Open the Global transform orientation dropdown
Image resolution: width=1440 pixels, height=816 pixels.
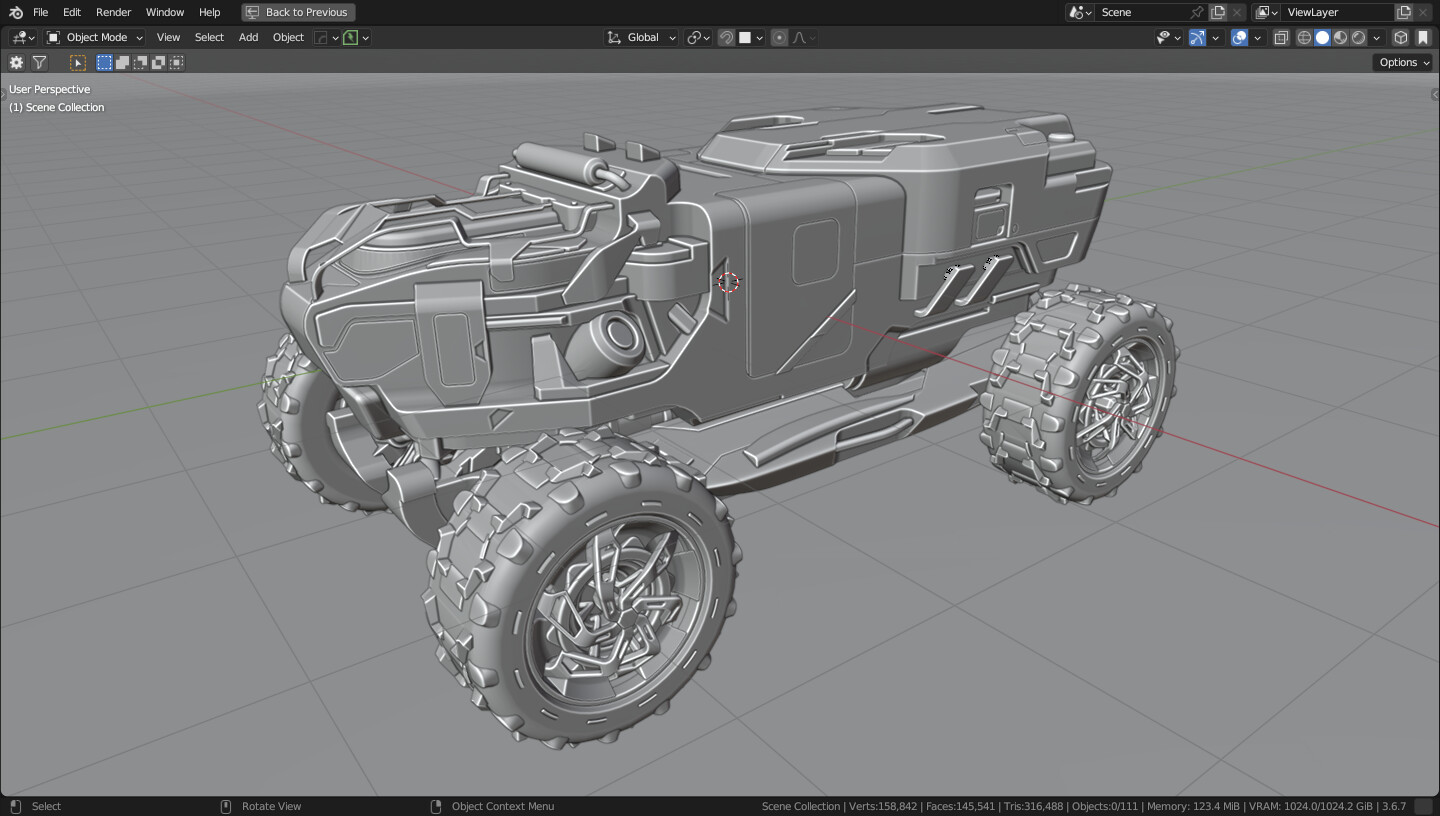(x=640, y=37)
